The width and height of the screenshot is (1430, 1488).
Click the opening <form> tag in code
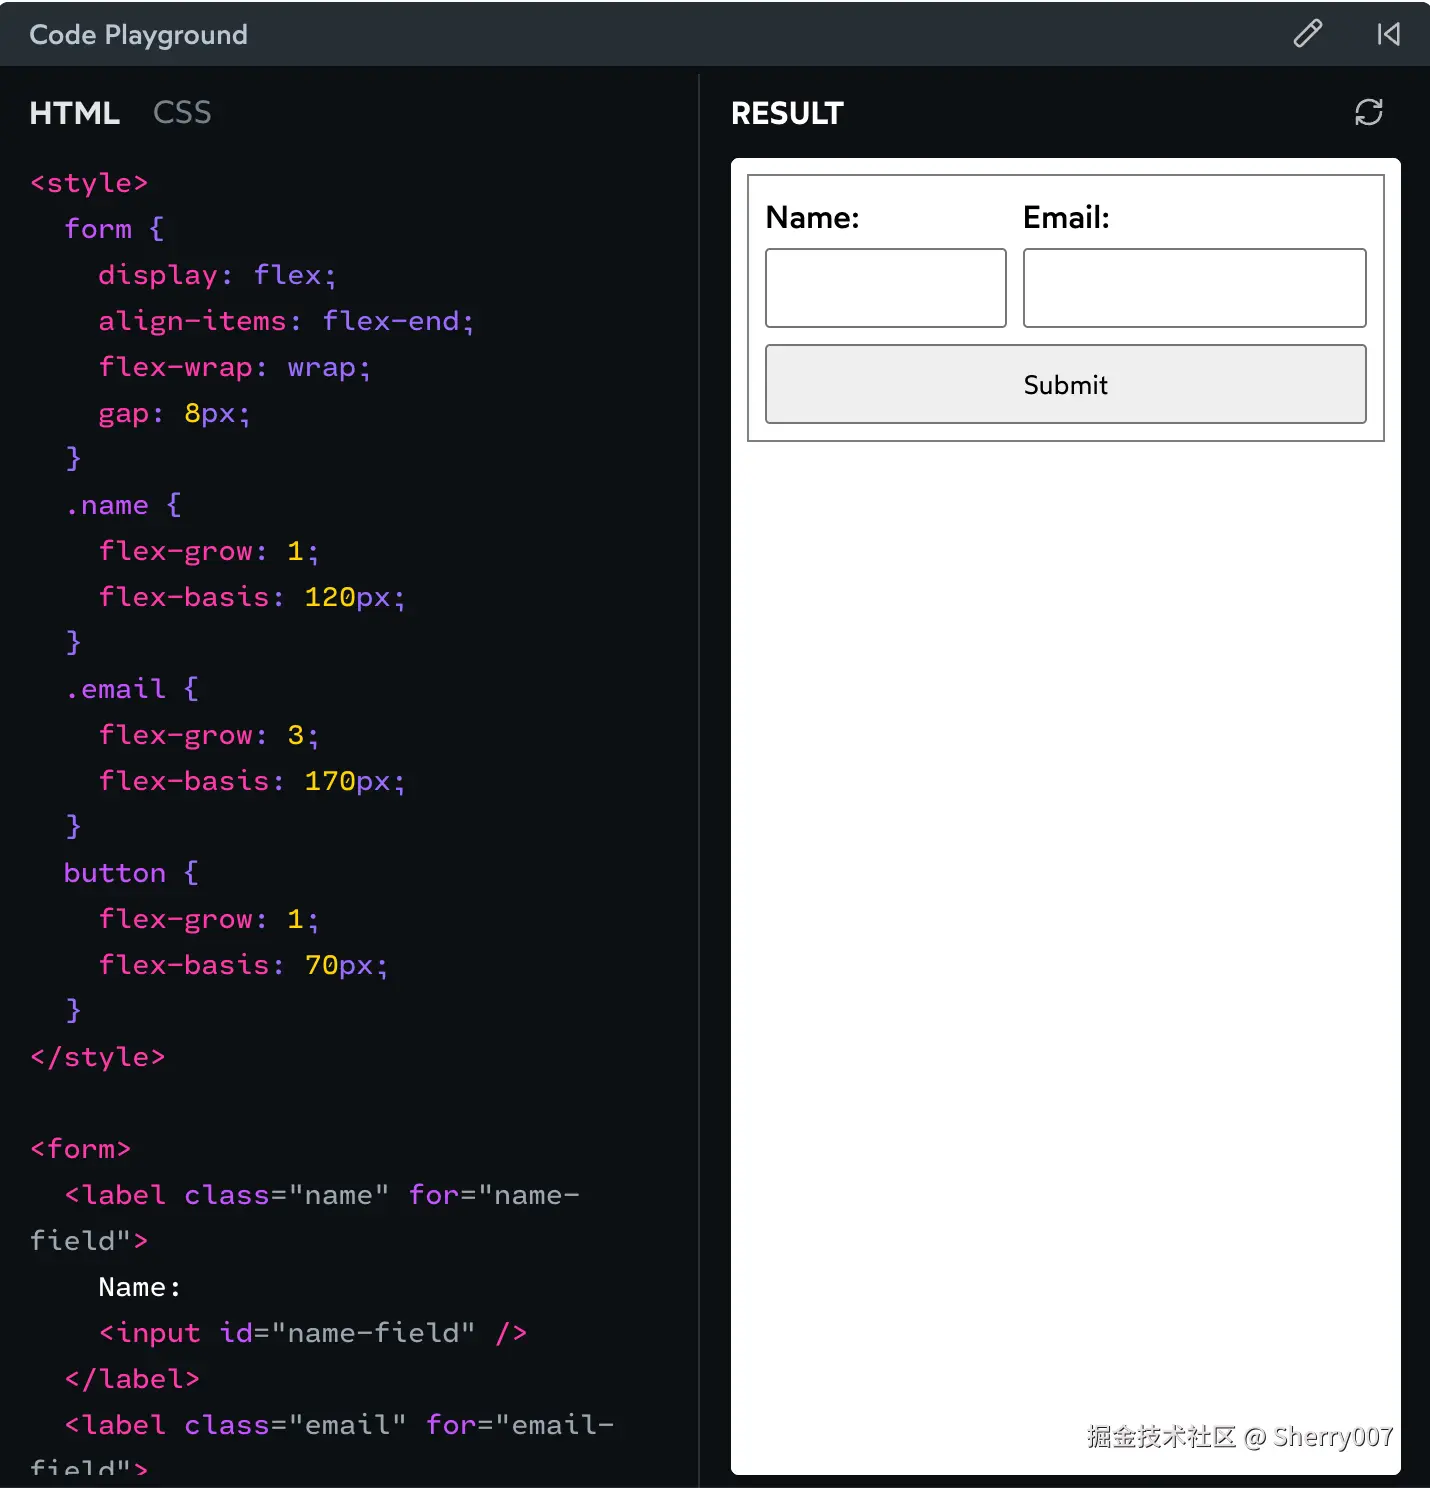(81, 1149)
